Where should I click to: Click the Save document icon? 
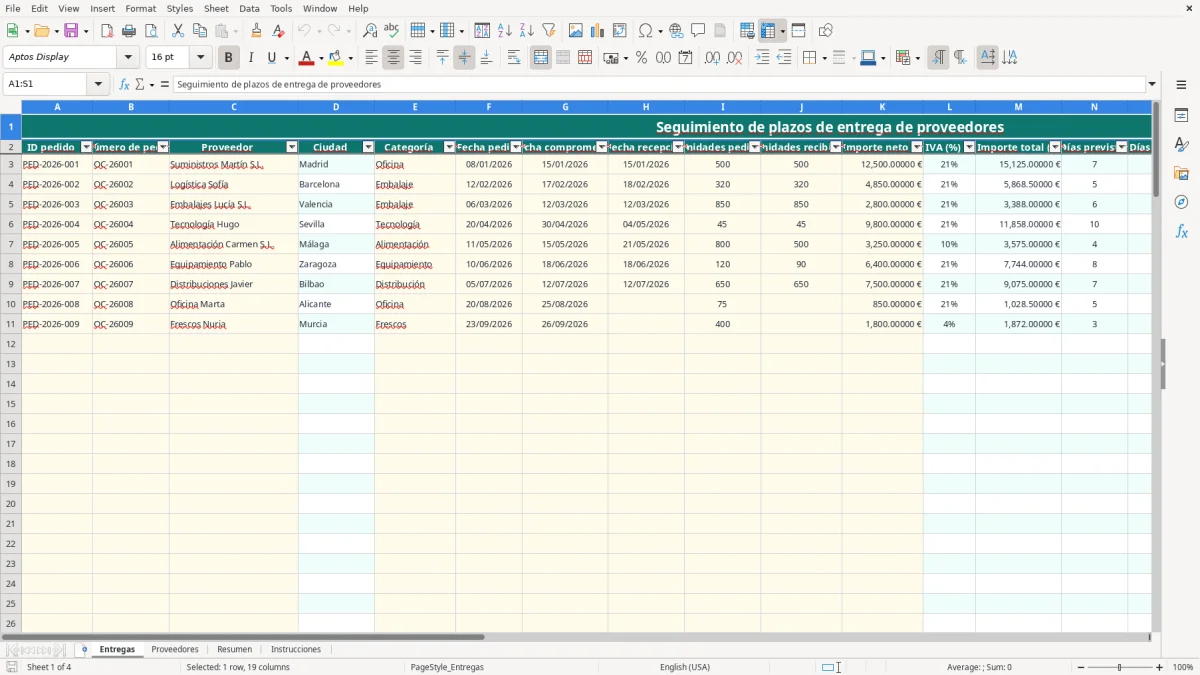71,31
